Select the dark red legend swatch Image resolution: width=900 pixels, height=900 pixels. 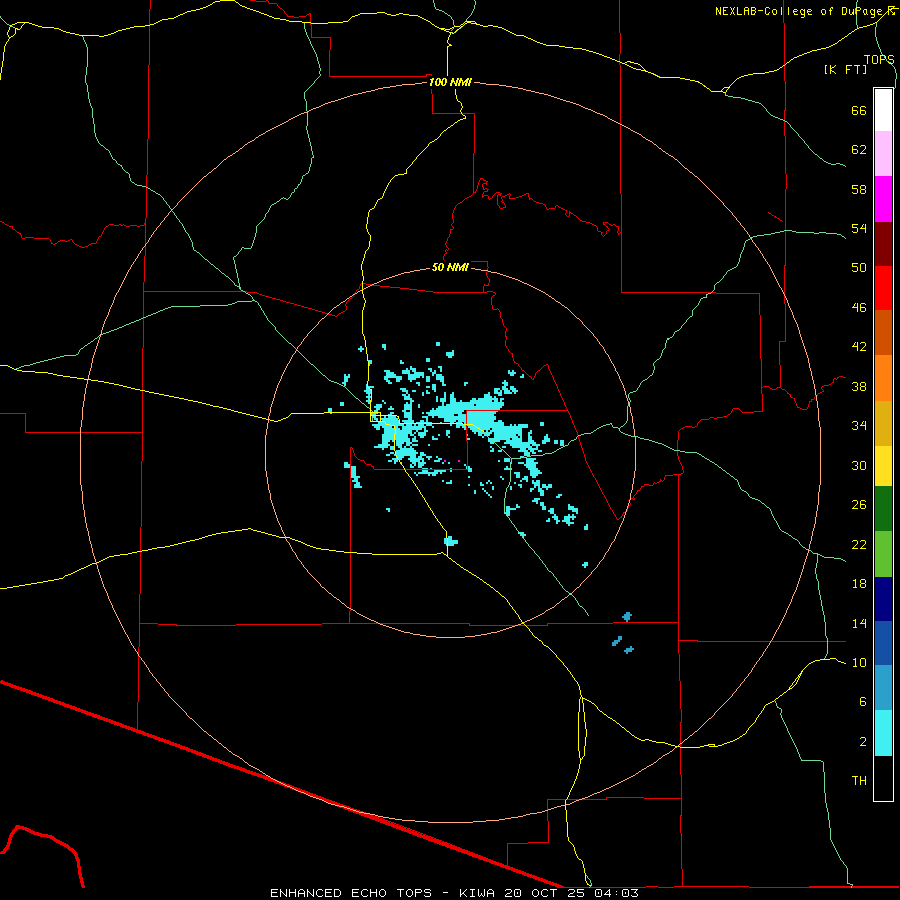tap(883, 244)
